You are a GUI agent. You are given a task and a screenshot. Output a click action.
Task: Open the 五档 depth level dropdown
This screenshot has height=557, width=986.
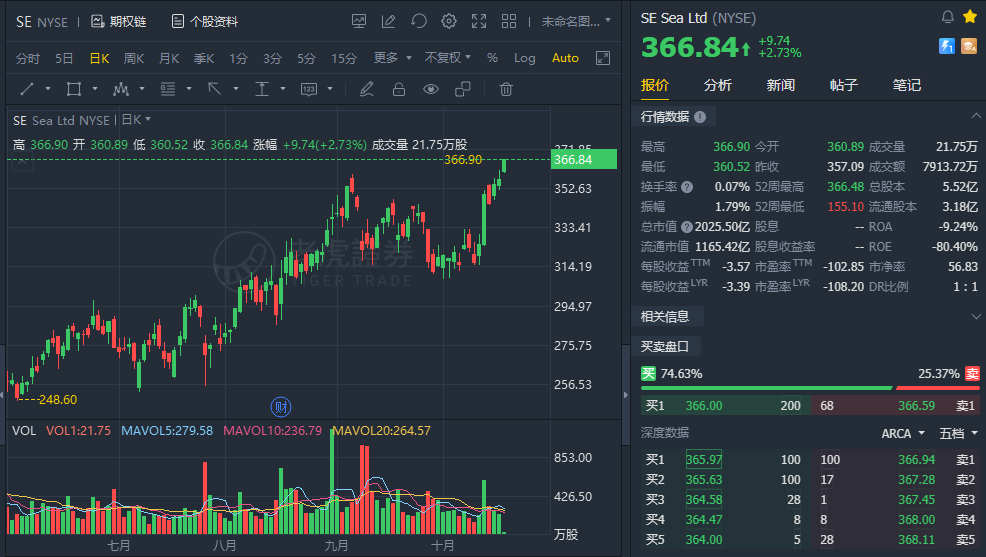pos(958,433)
